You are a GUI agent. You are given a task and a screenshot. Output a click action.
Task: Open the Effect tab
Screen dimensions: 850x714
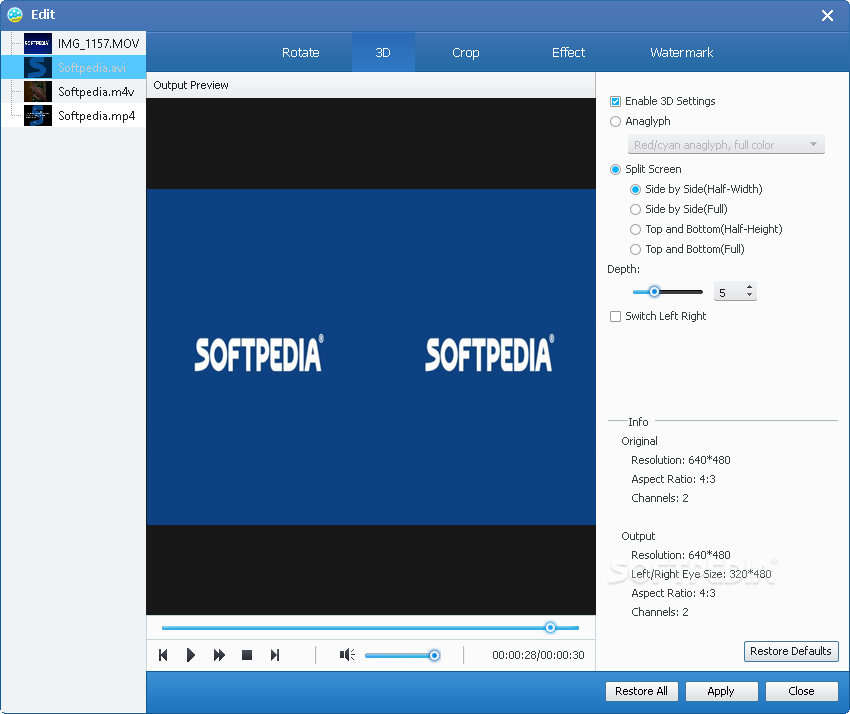[x=568, y=53]
